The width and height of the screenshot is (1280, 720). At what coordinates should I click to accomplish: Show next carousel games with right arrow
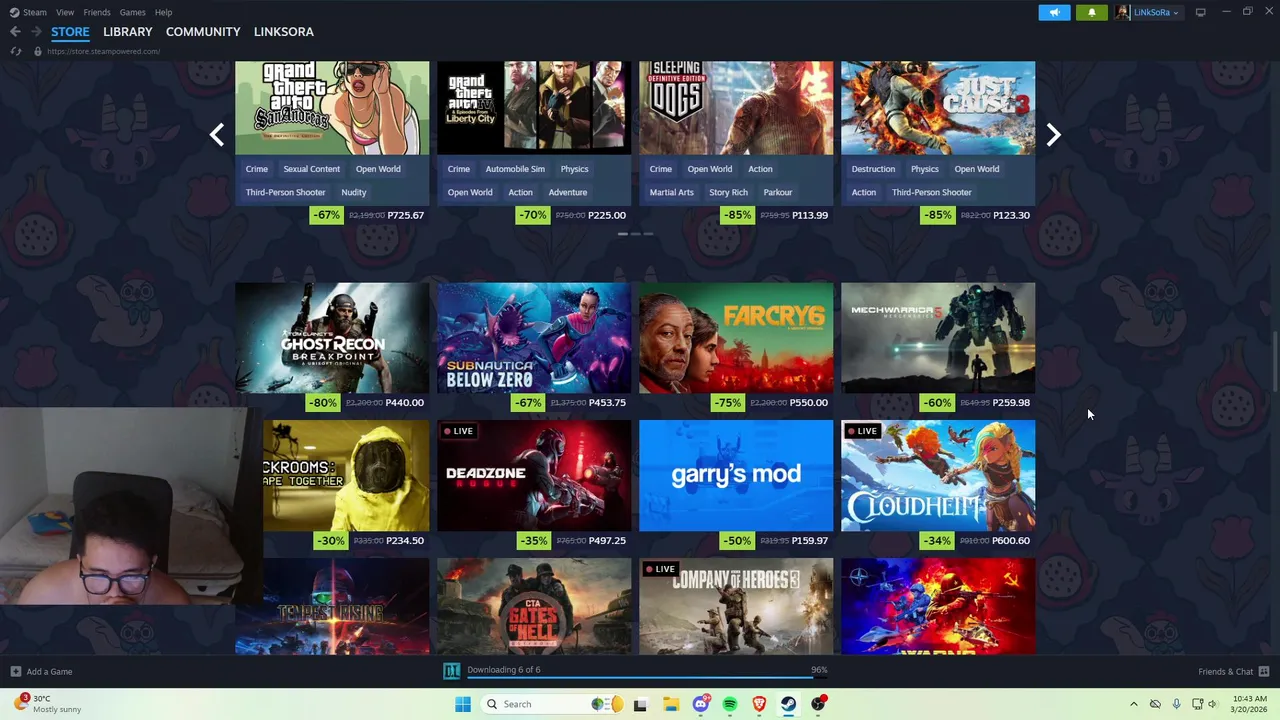point(1053,135)
